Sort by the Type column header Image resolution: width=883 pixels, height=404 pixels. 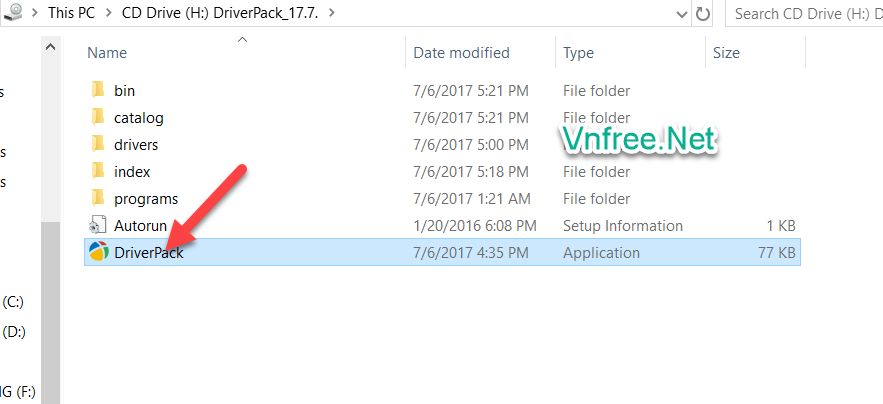pyautogui.click(x=578, y=53)
